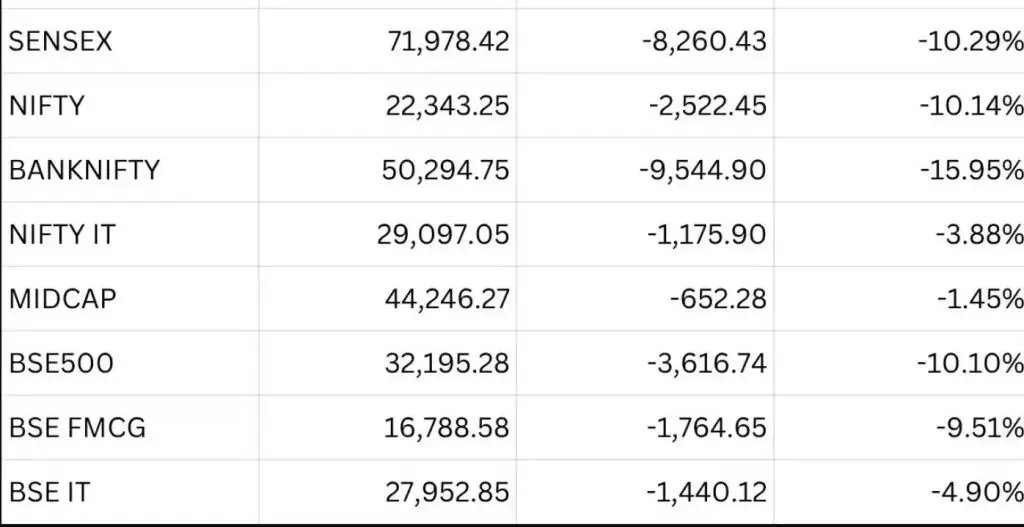Select the BSE500 value 32,195.28

pos(447,363)
